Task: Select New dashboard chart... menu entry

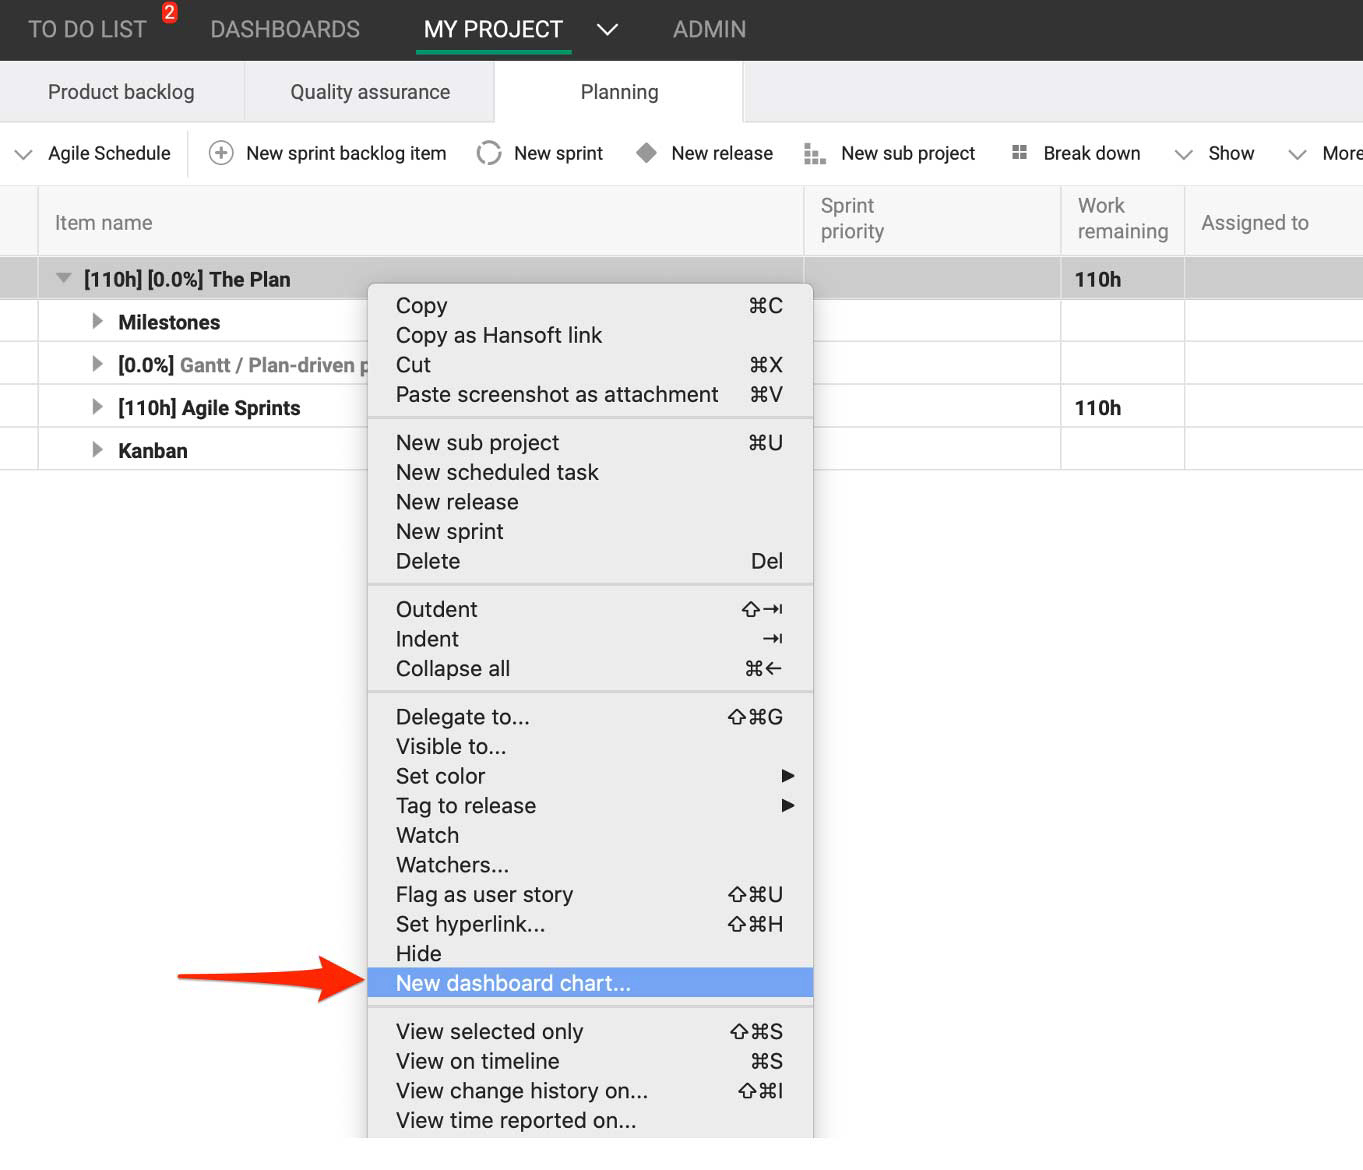Action: pos(590,983)
